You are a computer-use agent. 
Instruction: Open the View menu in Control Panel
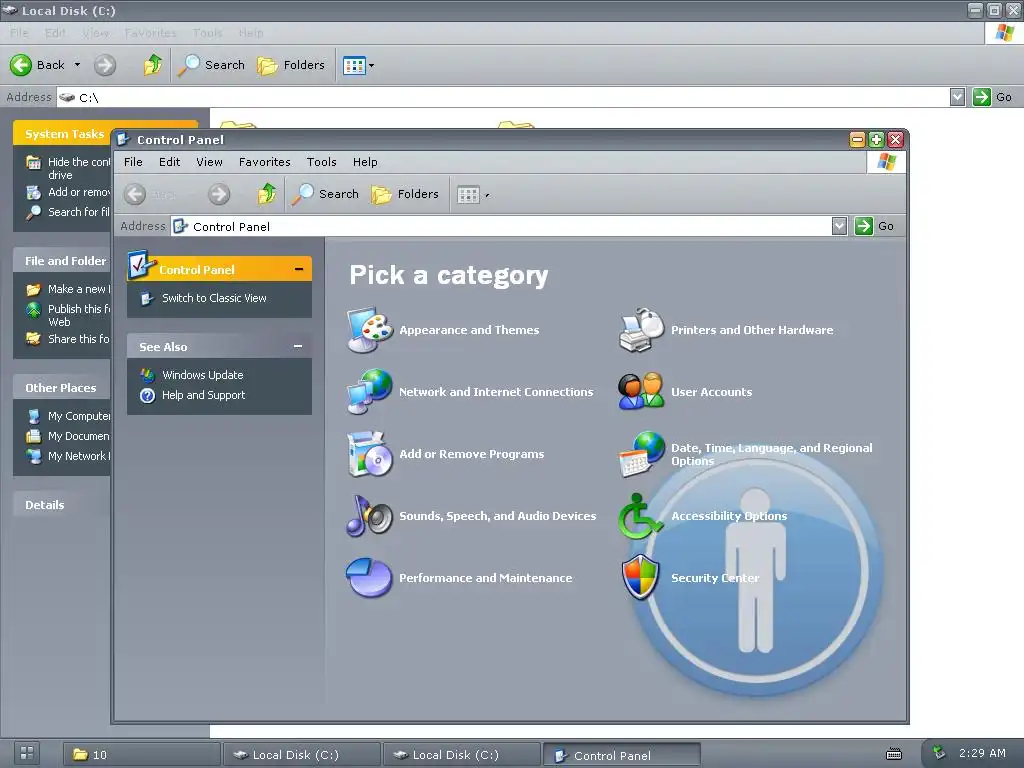click(210, 162)
